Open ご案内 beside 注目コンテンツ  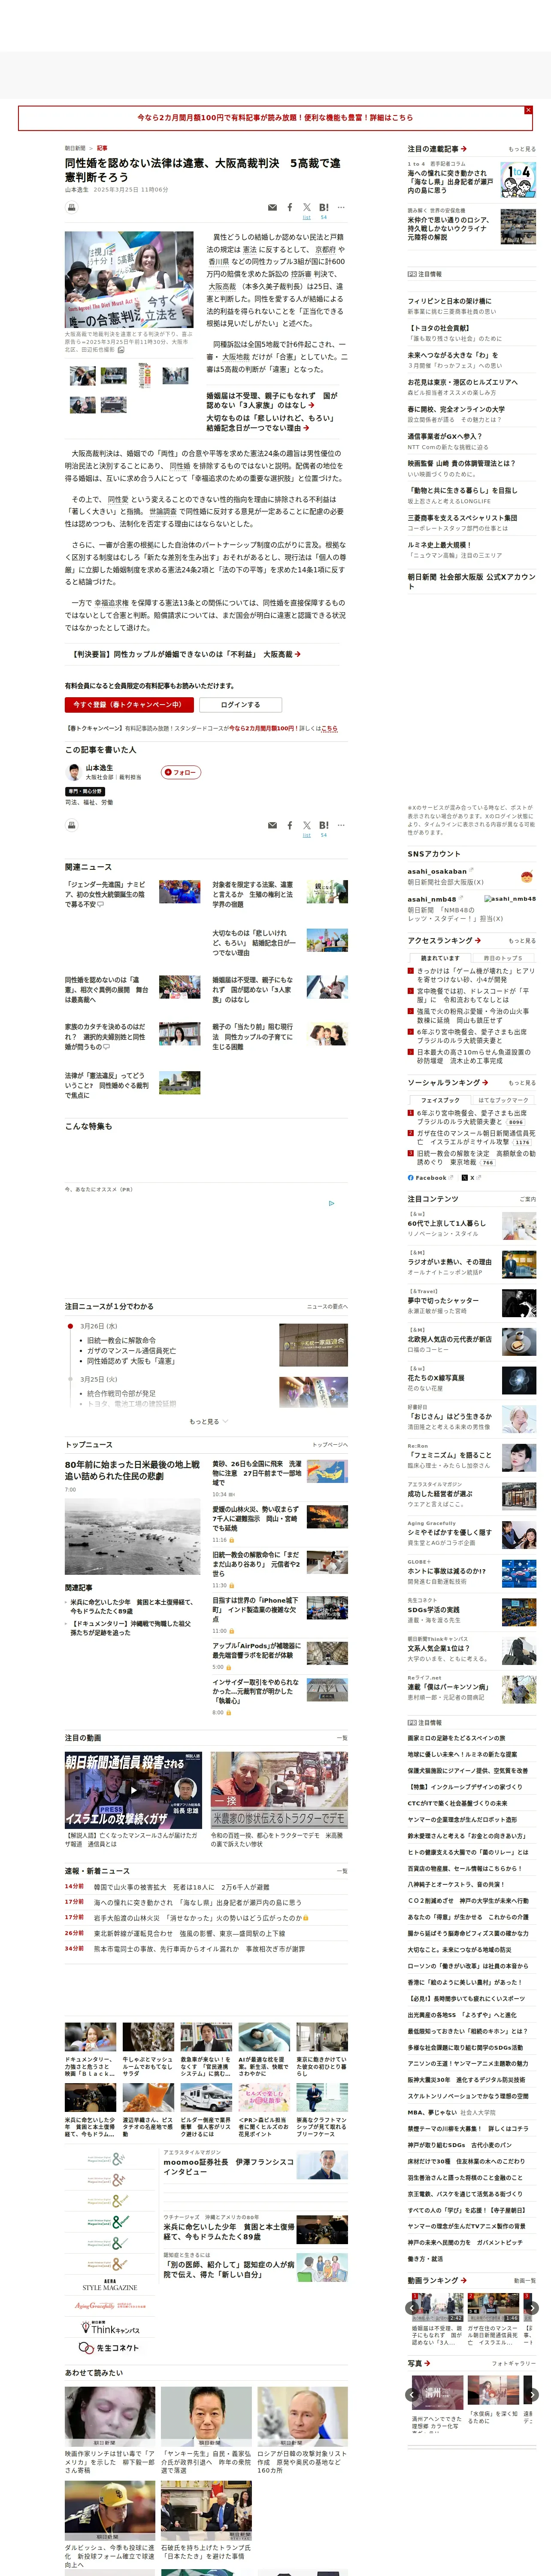point(528,1199)
